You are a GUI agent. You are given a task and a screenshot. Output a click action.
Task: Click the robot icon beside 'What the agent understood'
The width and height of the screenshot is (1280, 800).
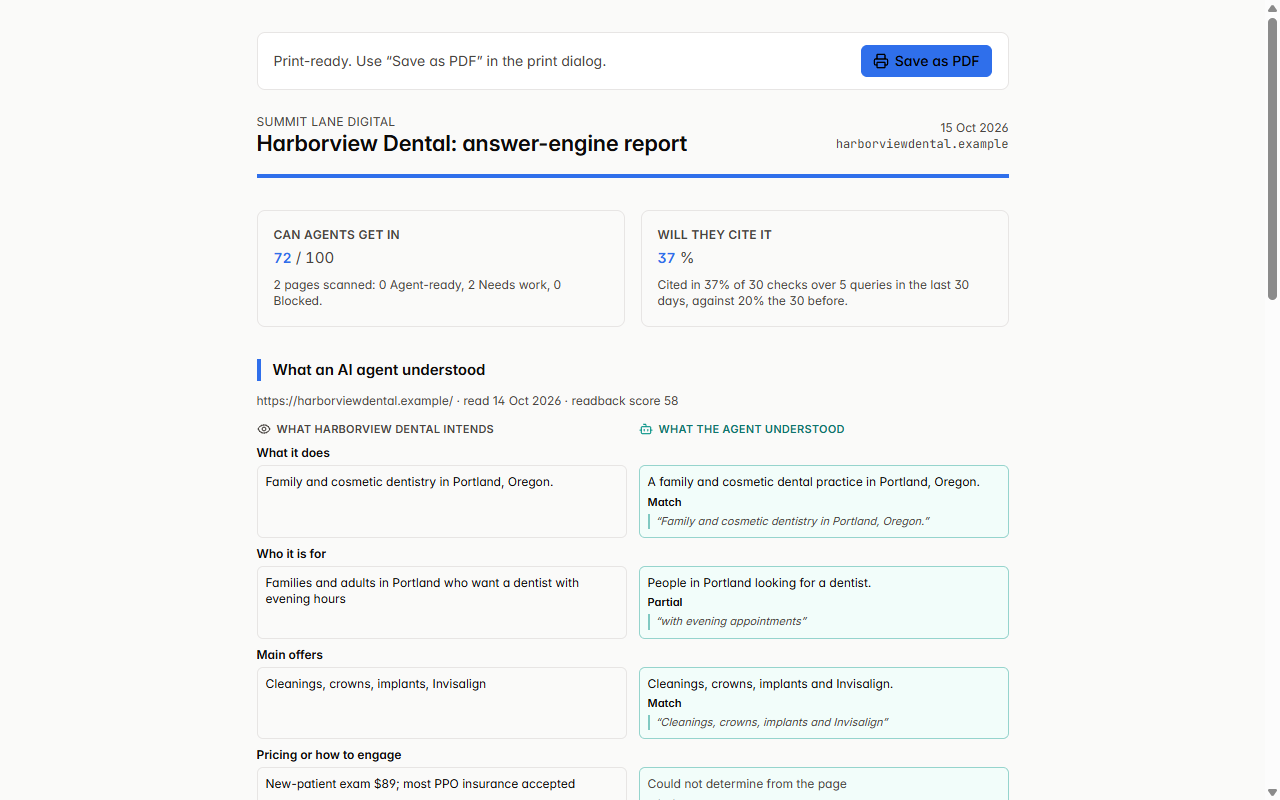pos(646,429)
